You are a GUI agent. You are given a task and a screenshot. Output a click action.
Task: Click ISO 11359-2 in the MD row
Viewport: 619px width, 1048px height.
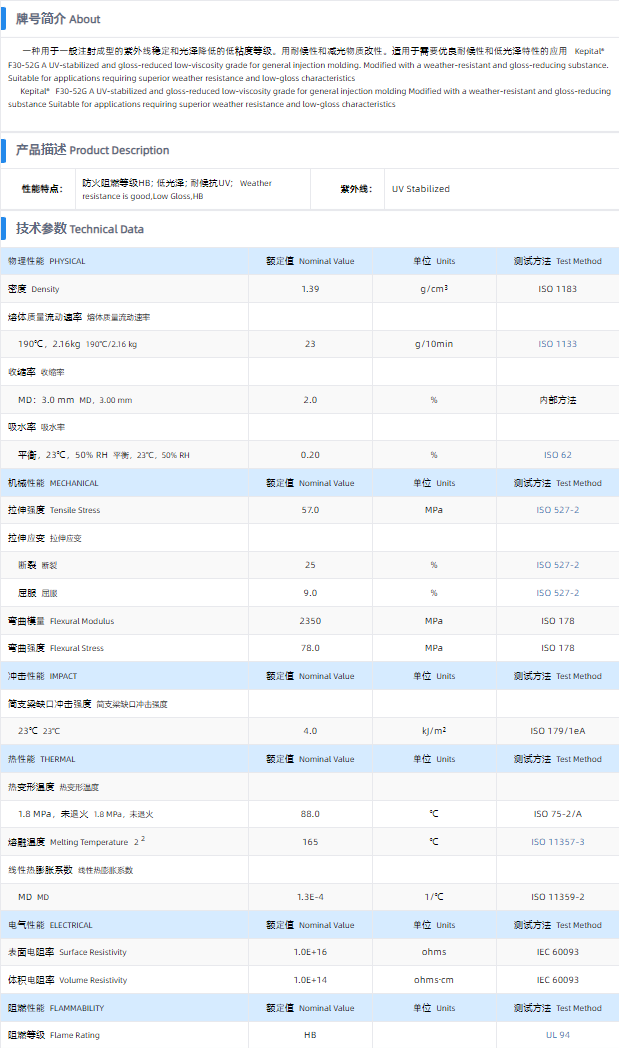click(557, 897)
